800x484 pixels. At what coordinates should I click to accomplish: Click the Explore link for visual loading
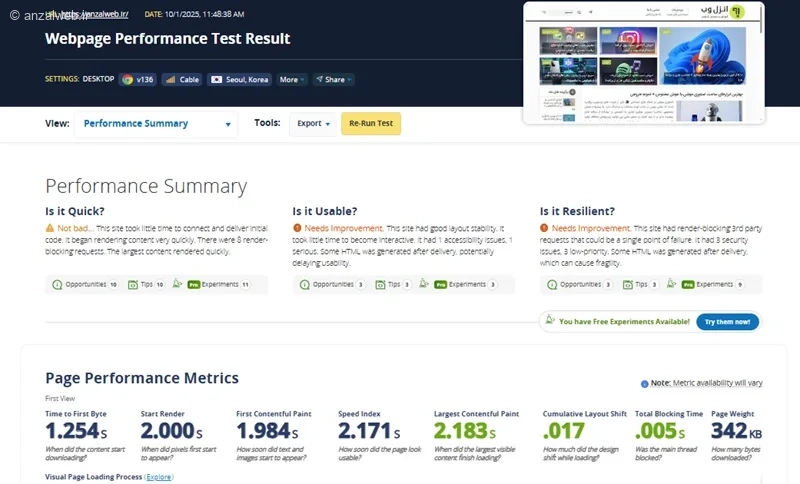coord(159,477)
